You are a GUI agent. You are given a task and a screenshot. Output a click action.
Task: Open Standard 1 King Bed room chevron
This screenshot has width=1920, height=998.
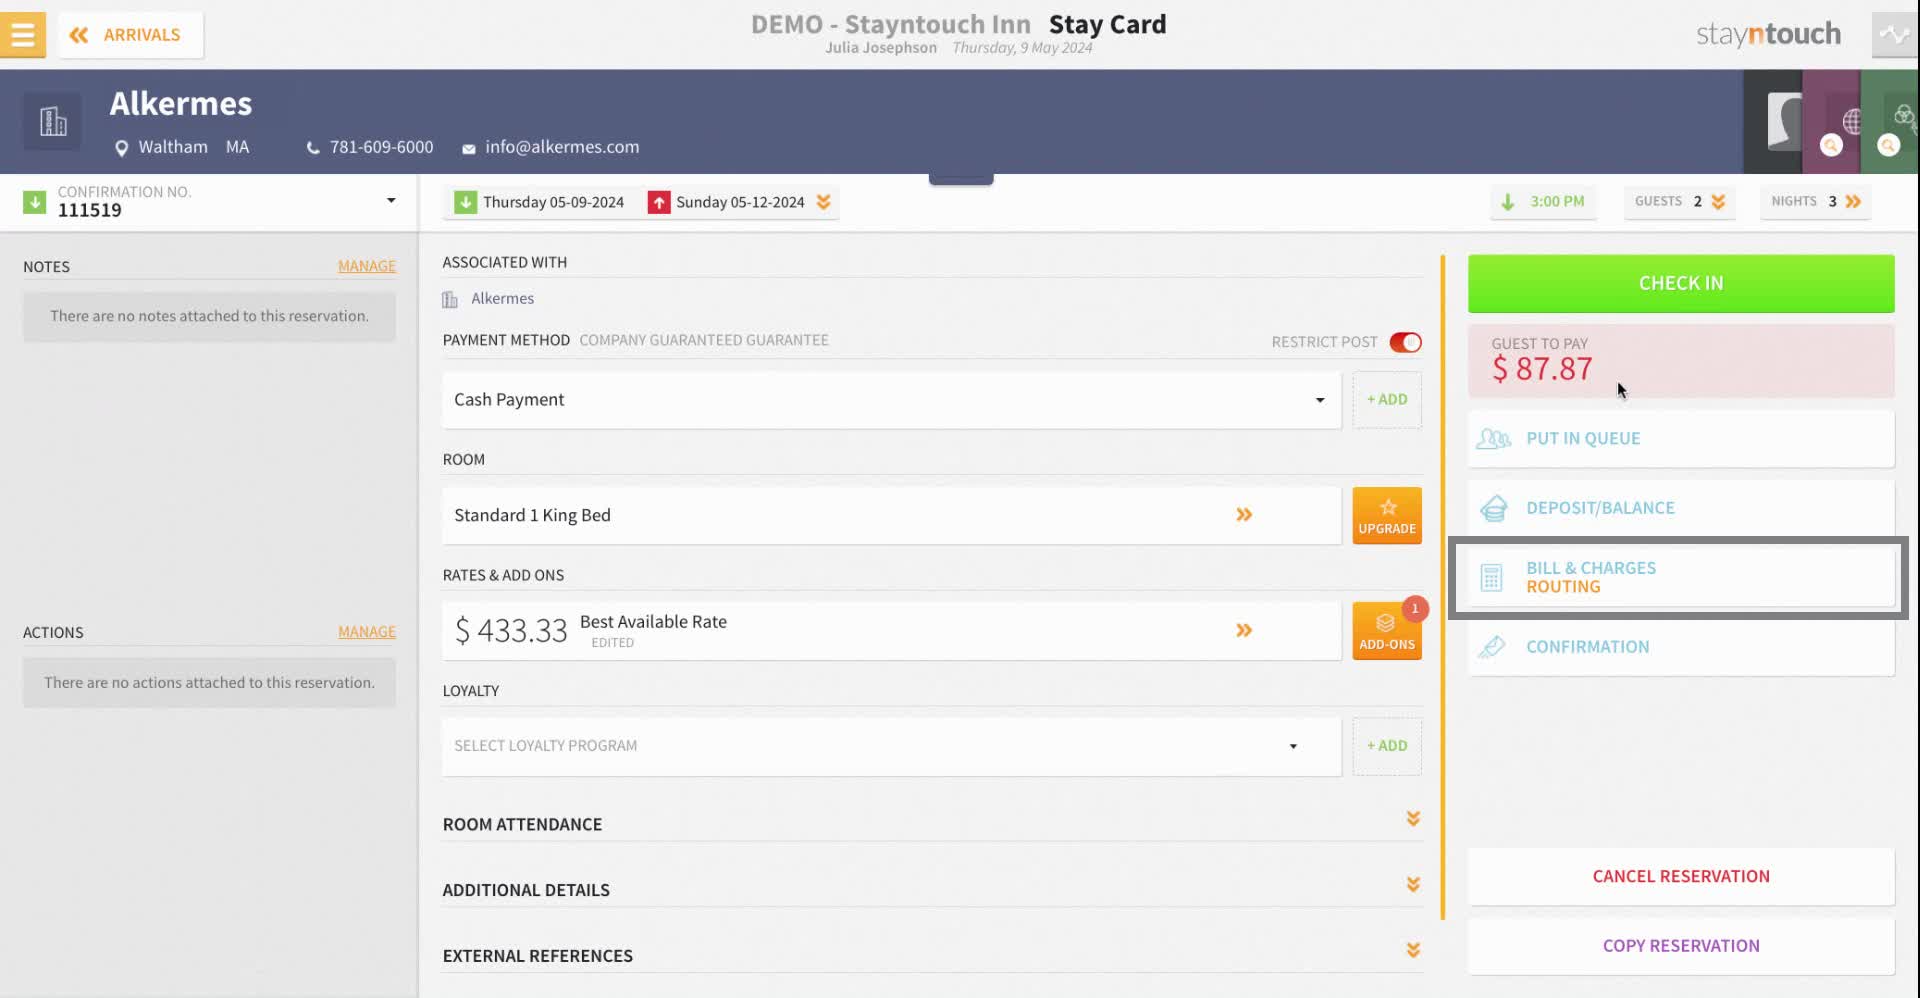coord(1244,515)
